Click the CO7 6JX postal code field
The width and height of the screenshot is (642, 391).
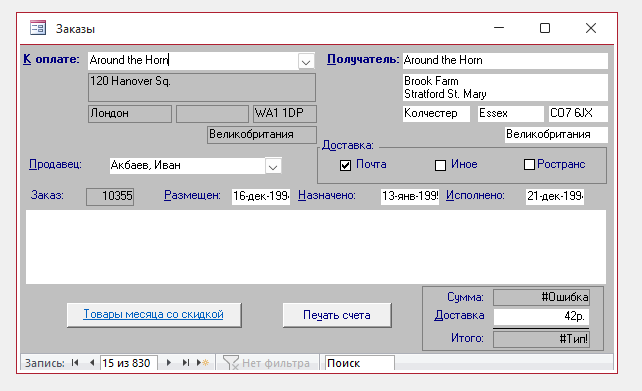(x=578, y=113)
